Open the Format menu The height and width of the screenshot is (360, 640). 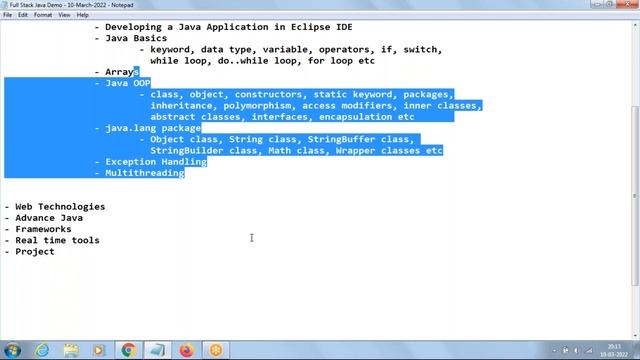pyautogui.click(x=43, y=15)
